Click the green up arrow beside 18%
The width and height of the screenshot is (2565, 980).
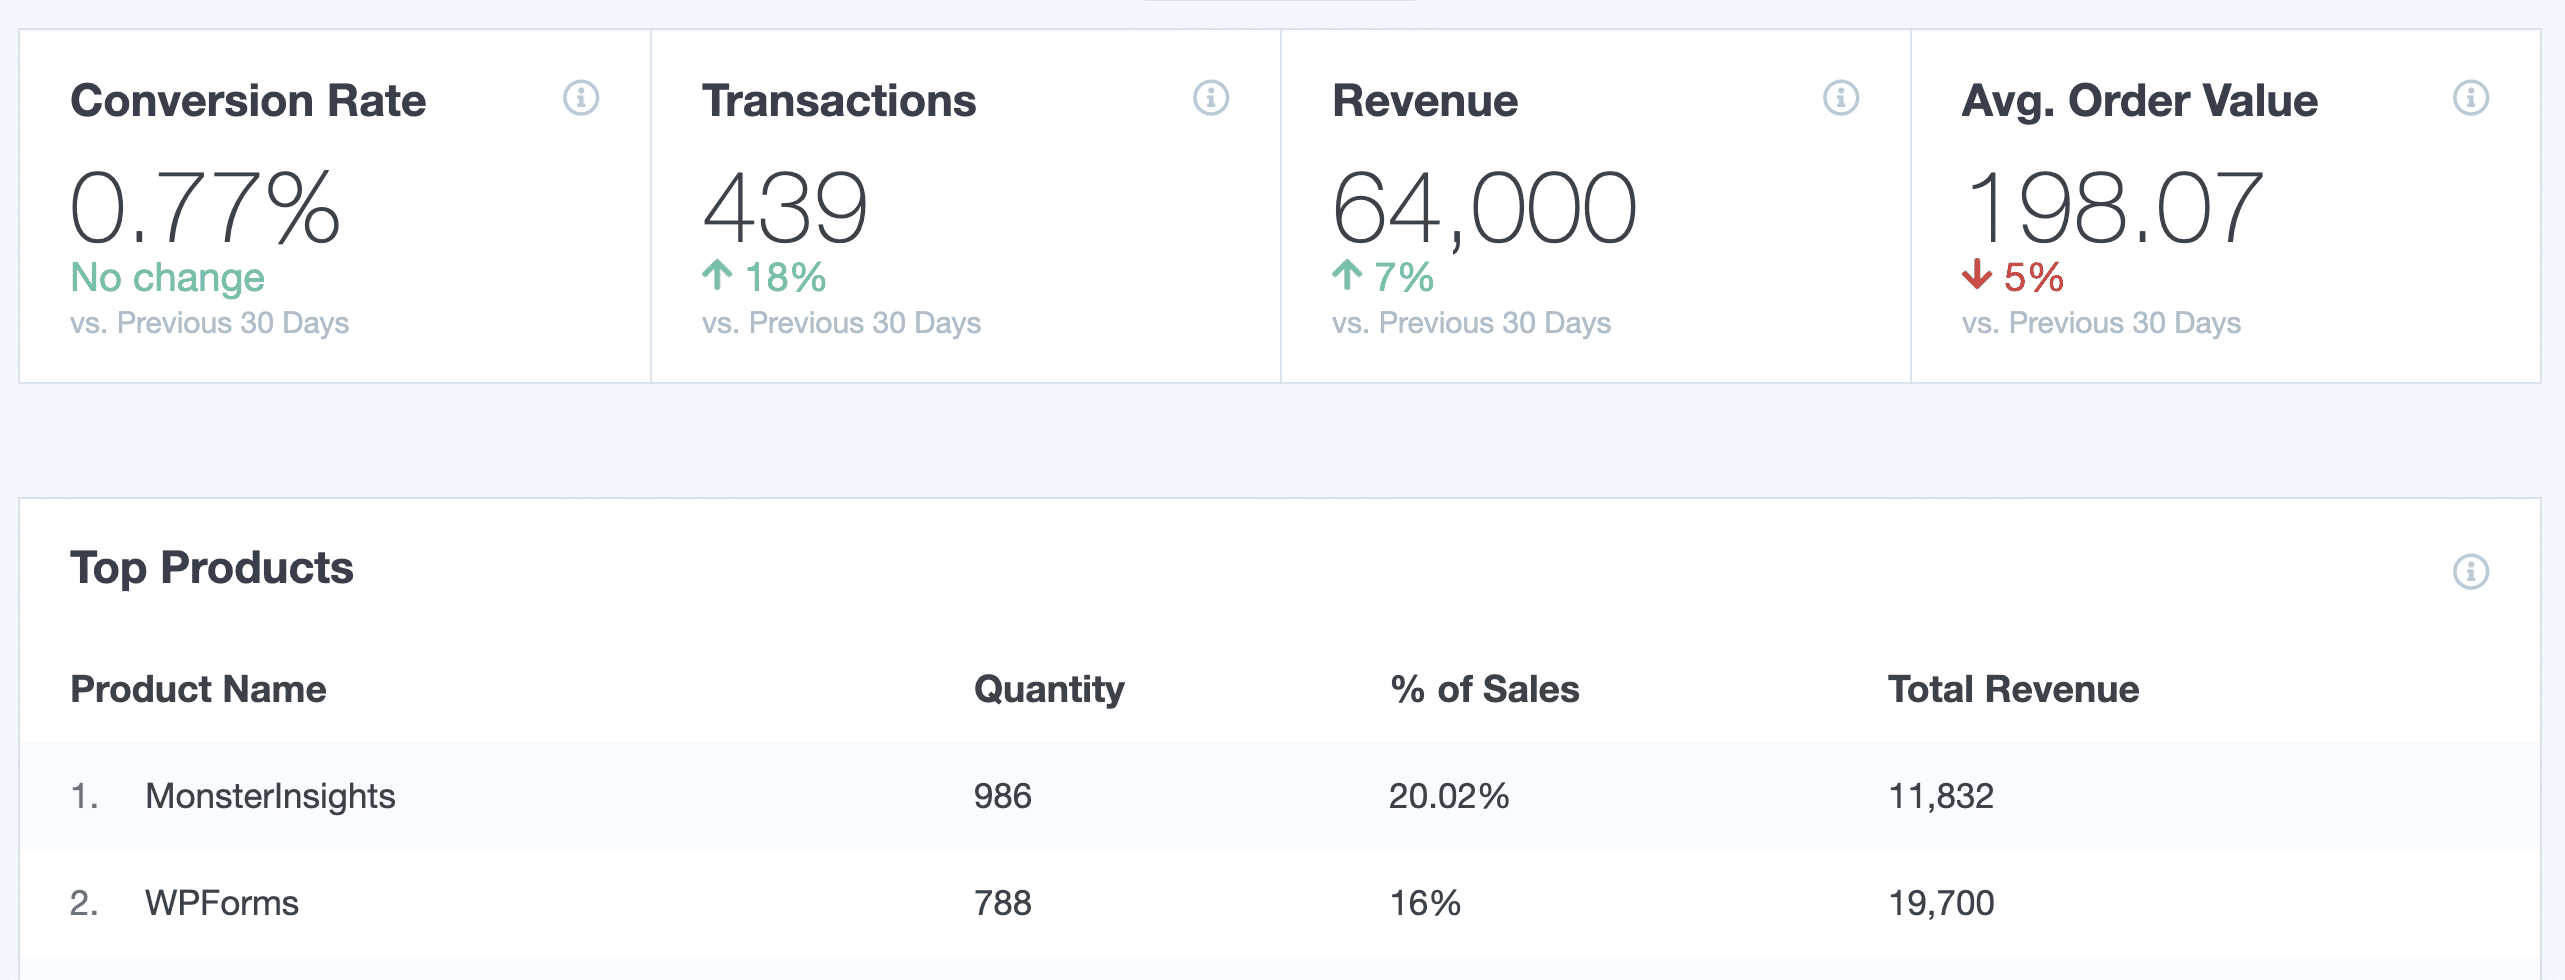pos(717,275)
